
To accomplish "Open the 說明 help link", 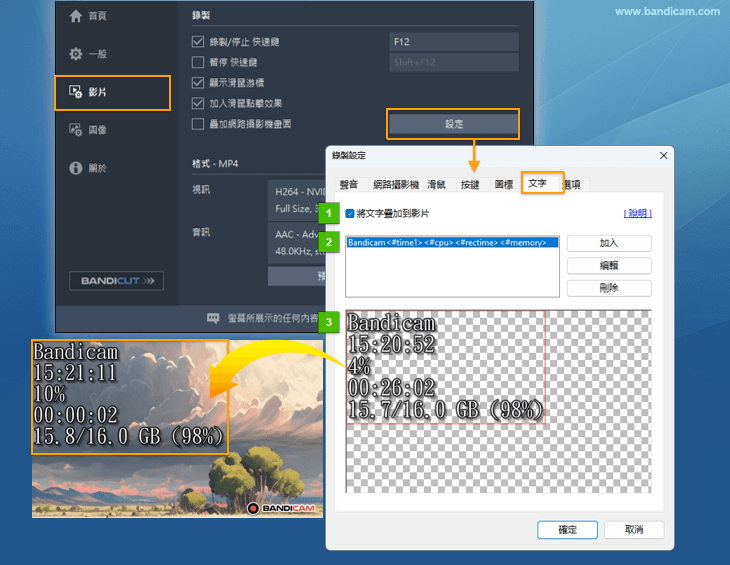I will 637,214.
